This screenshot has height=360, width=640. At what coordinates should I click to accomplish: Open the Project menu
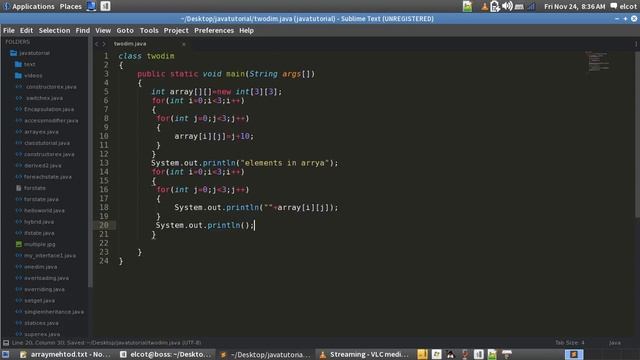click(176, 31)
